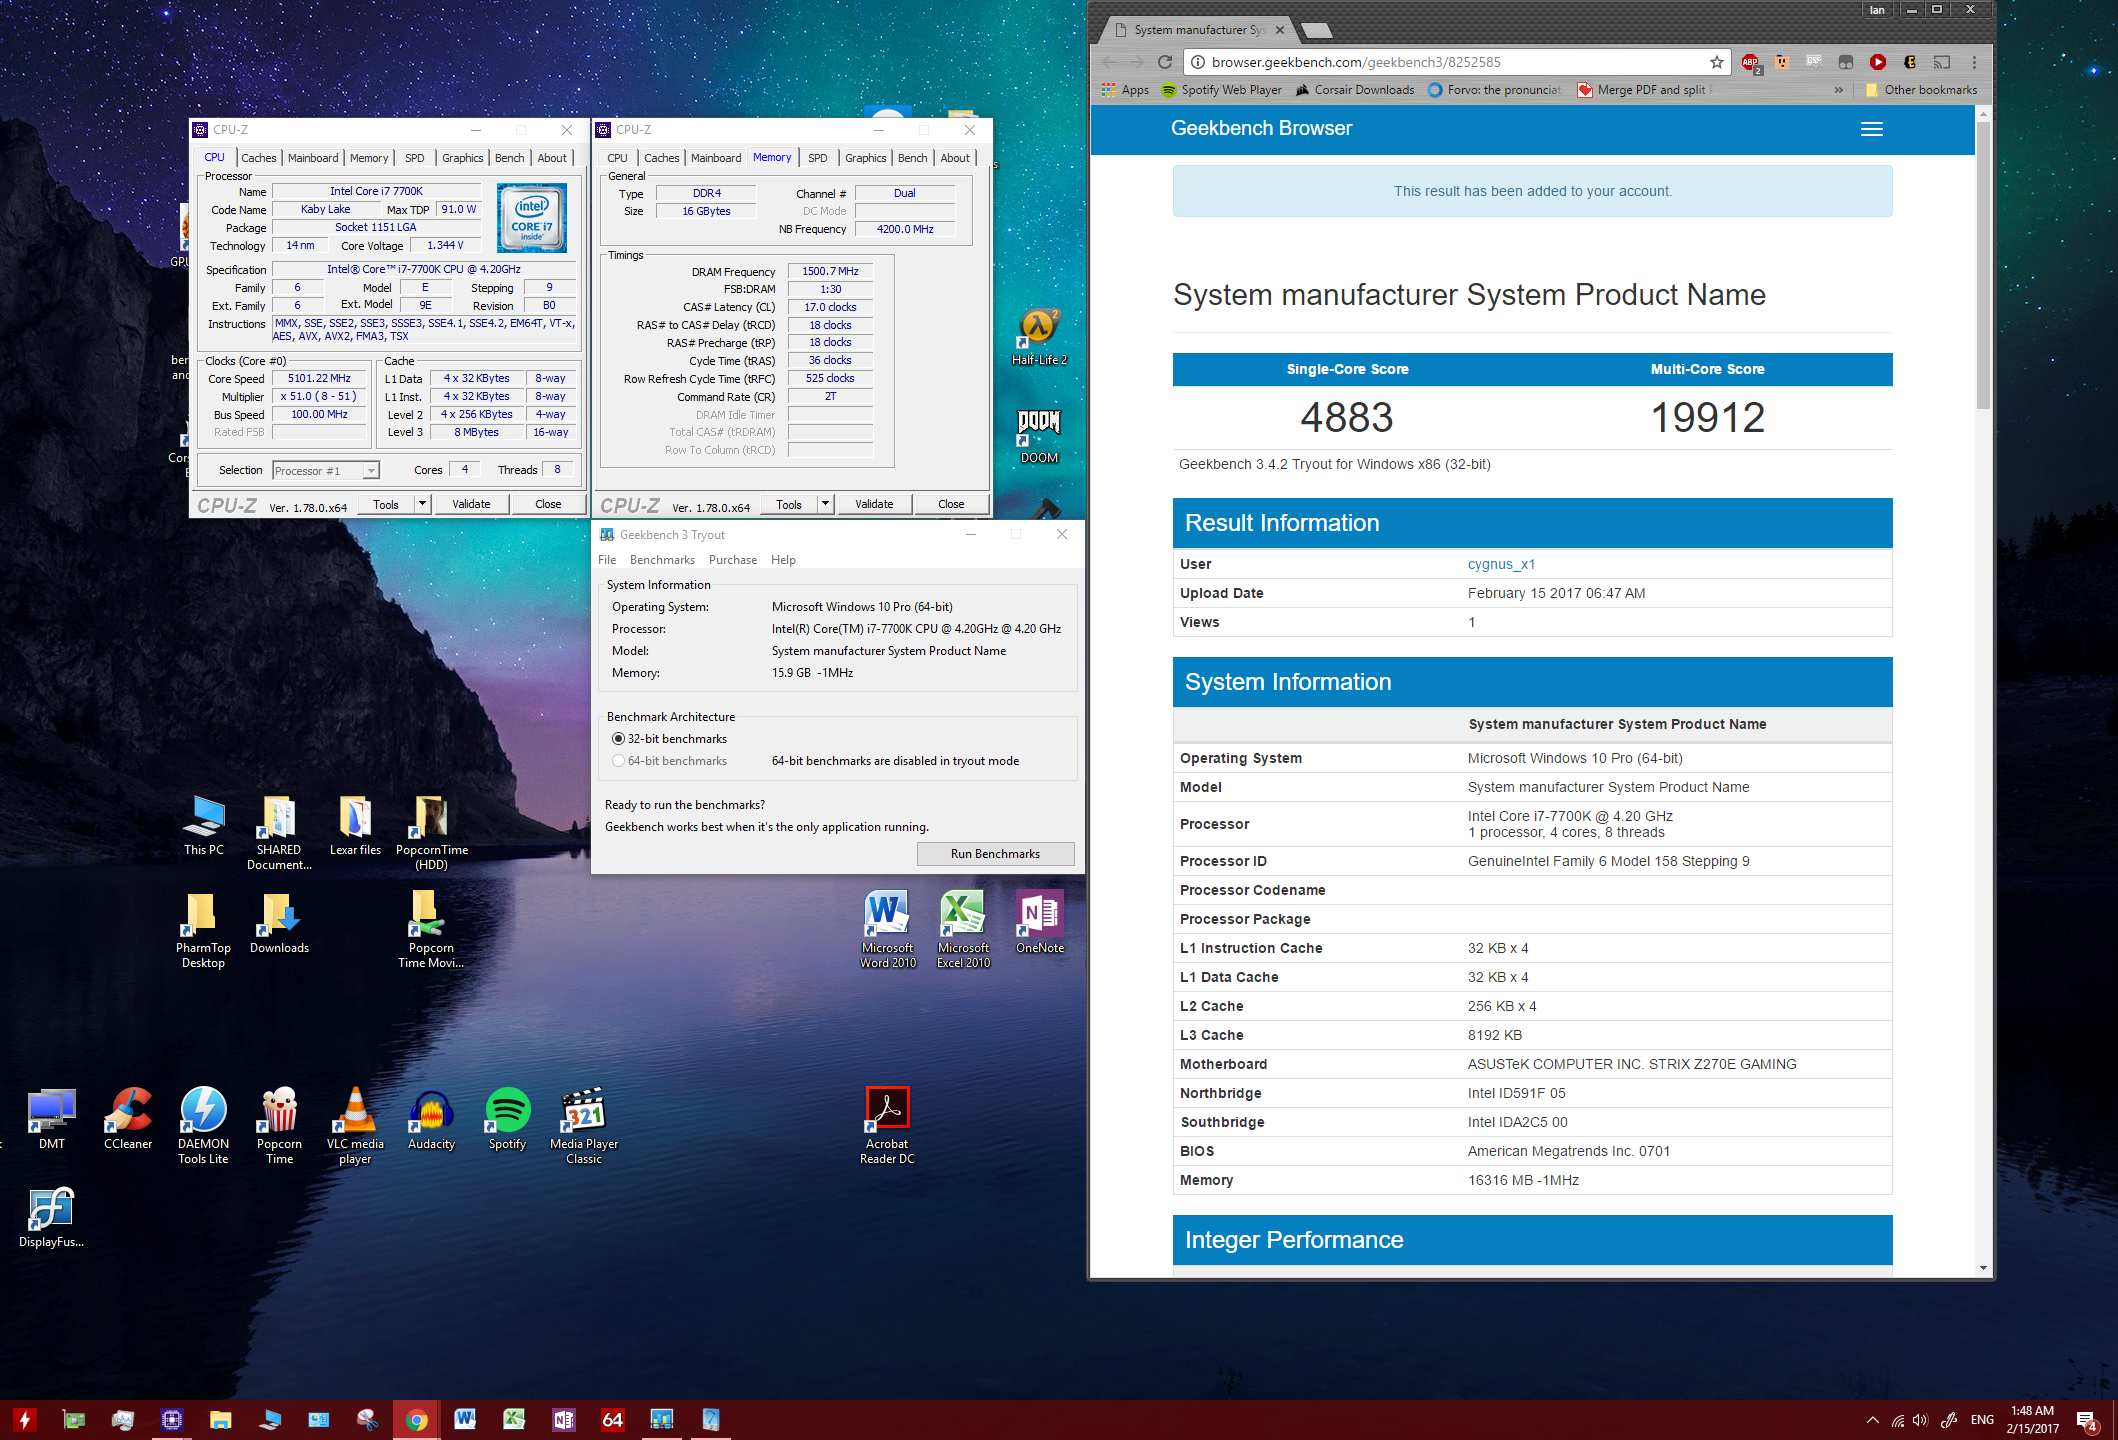Screen dimensions: 2118x1440
Task: Click the Geekbench Browser header title
Action: click(x=1261, y=128)
